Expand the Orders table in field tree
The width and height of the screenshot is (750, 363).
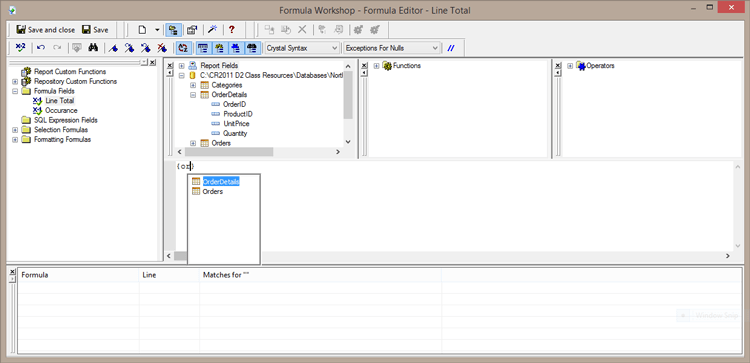(x=193, y=143)
